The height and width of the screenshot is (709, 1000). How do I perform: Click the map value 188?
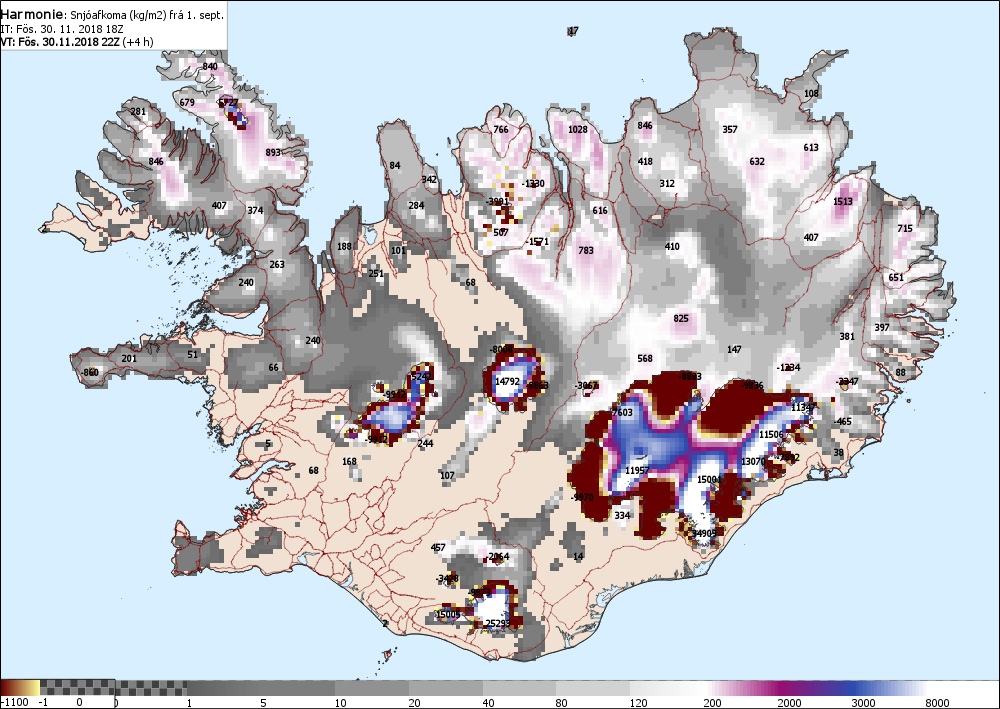344,247
